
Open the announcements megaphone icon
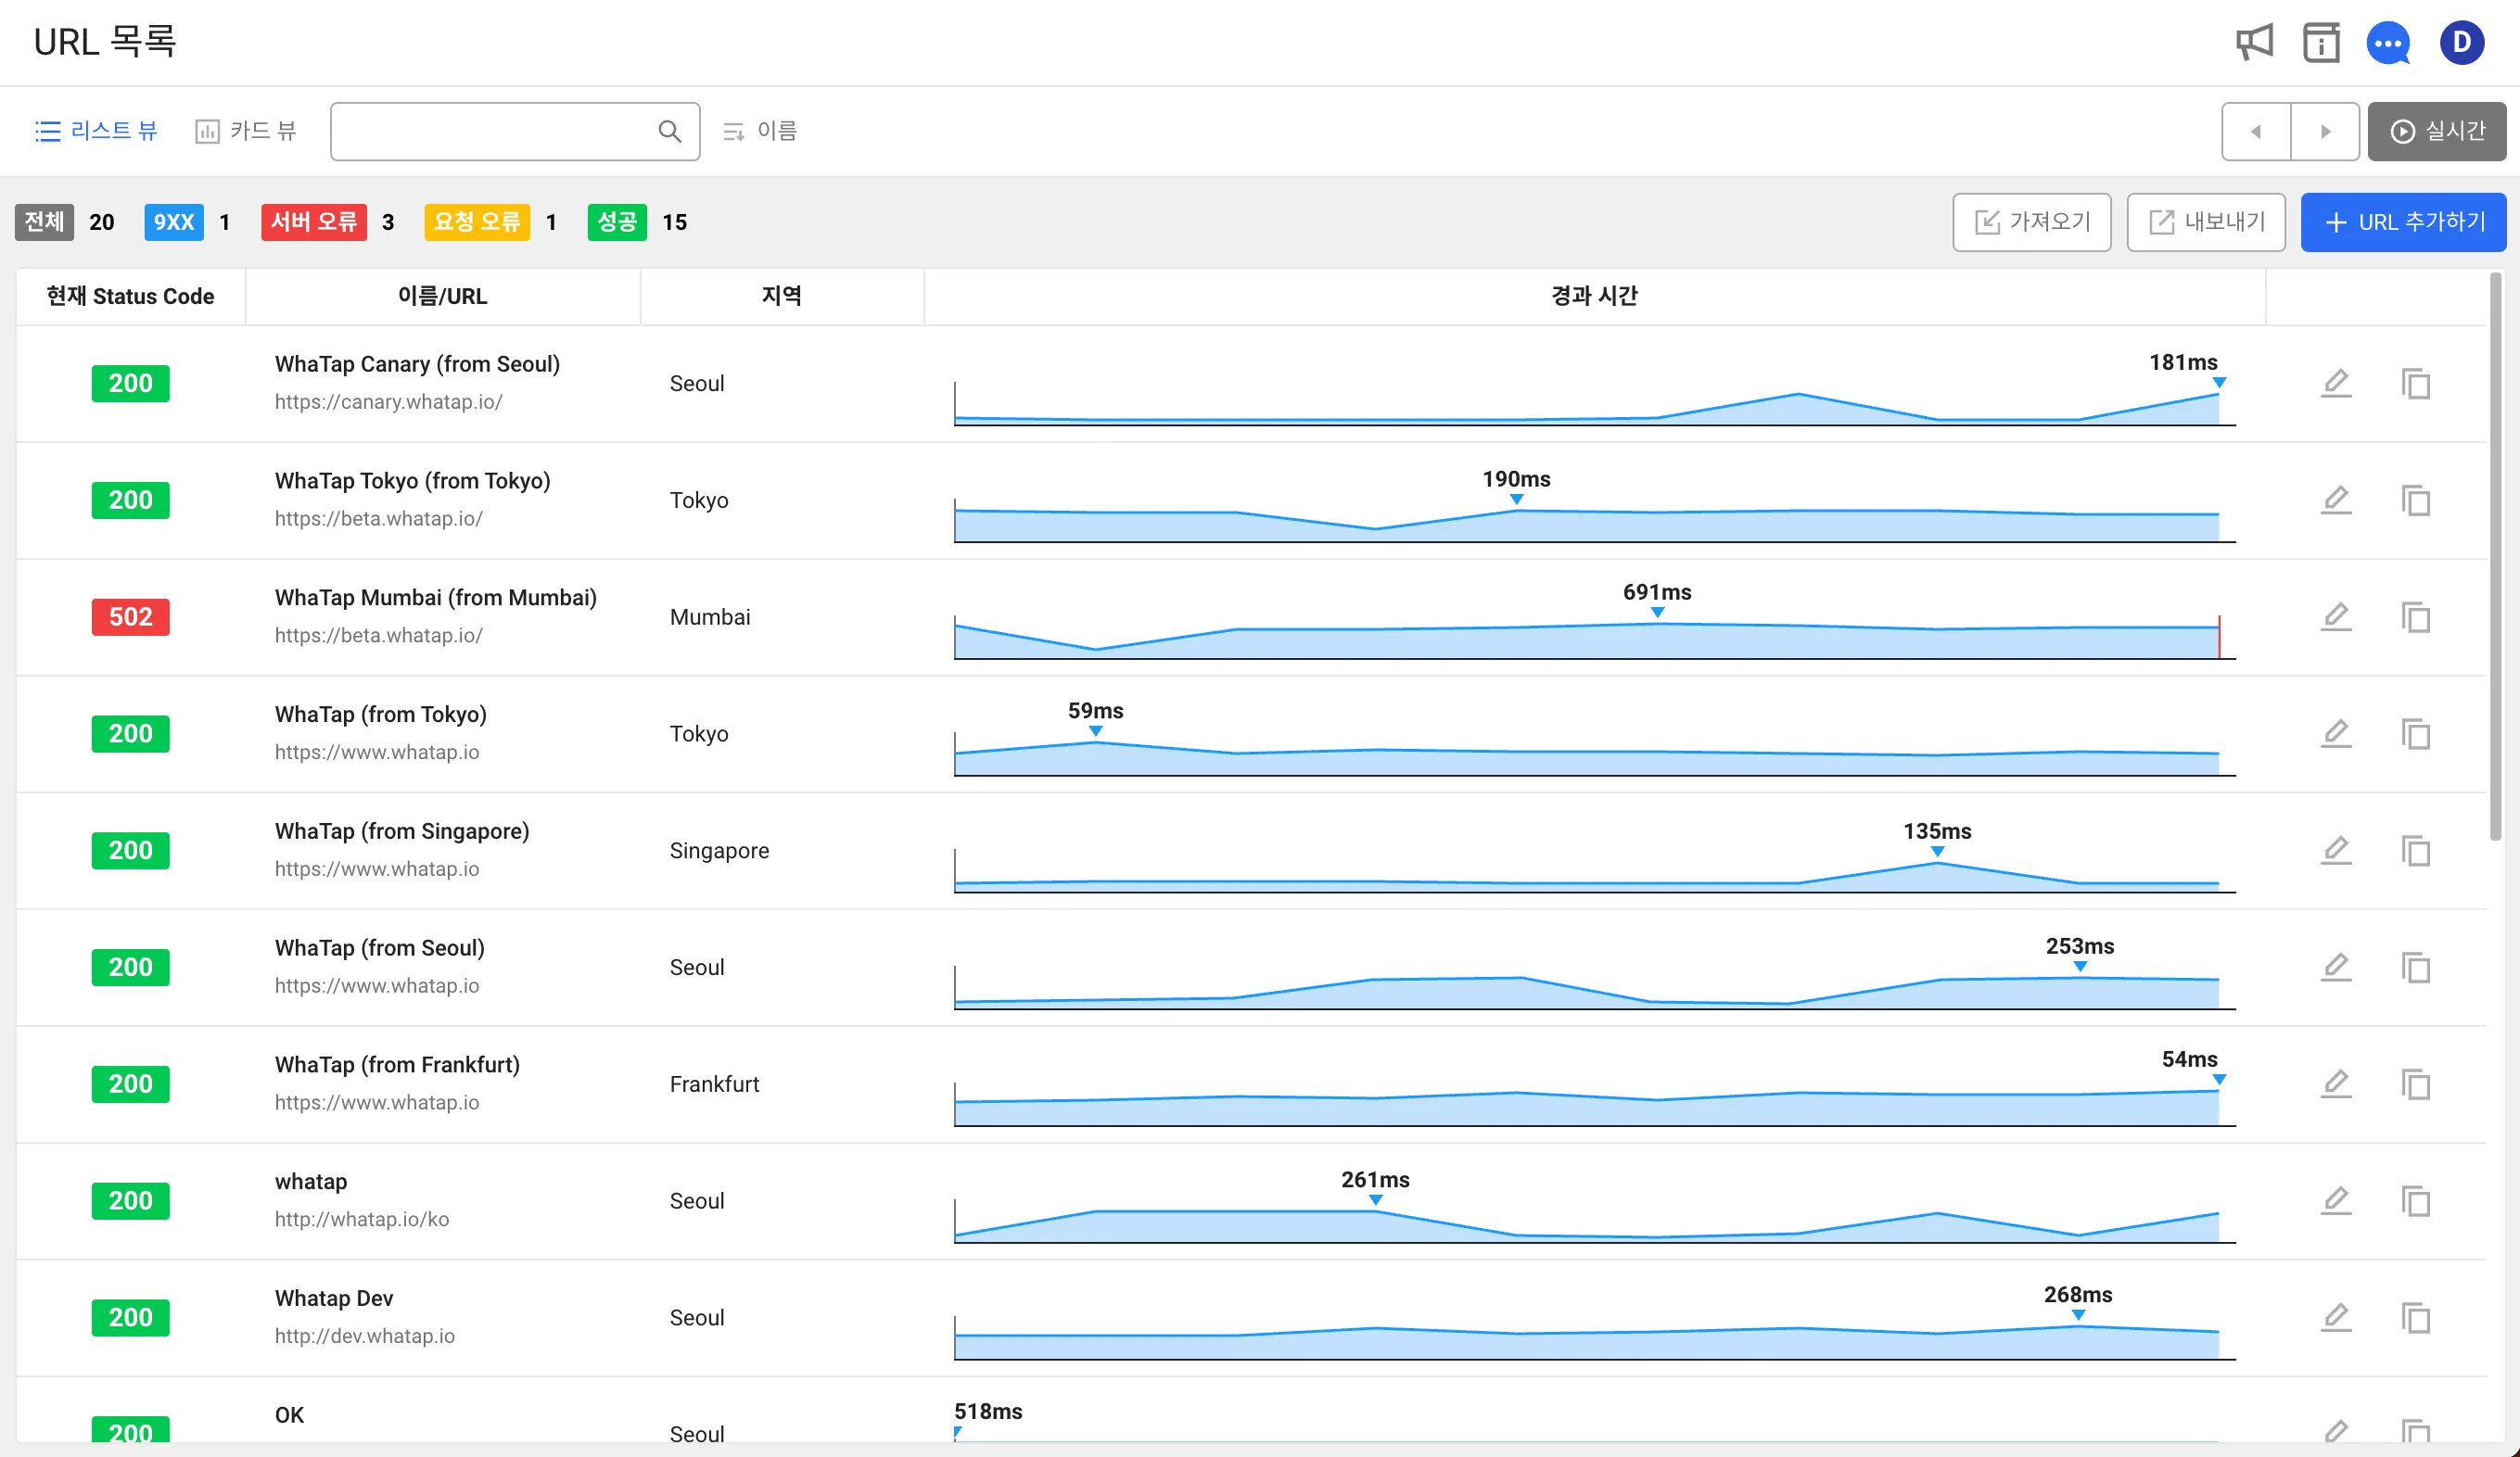point(2253,43)
